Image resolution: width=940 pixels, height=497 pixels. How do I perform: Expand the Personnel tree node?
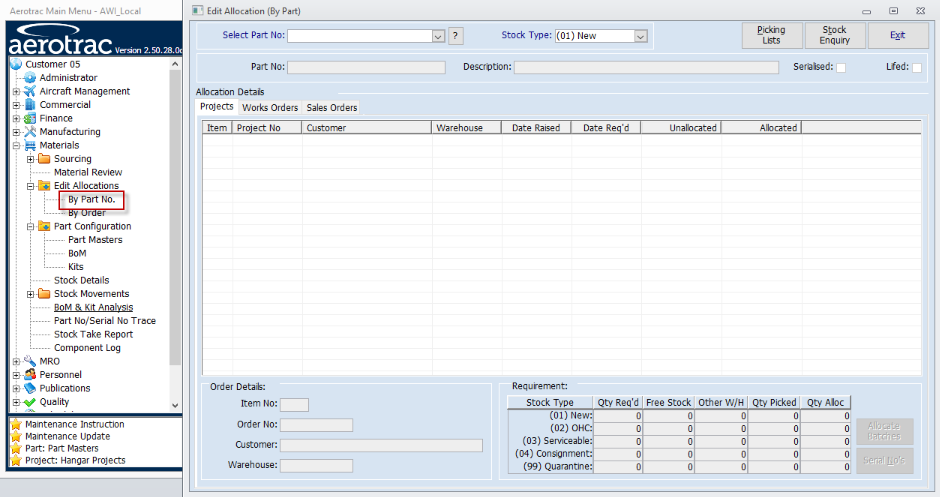tap(16, 375)
